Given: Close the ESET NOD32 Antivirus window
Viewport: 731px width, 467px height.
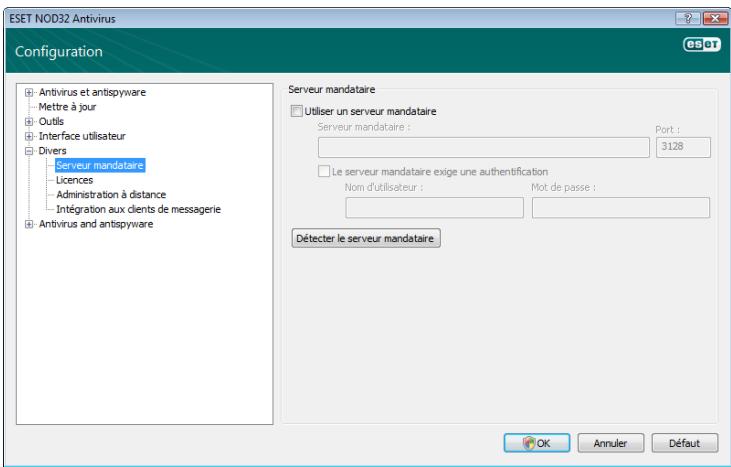Looking at the screenshot, I should pos(714,18).
